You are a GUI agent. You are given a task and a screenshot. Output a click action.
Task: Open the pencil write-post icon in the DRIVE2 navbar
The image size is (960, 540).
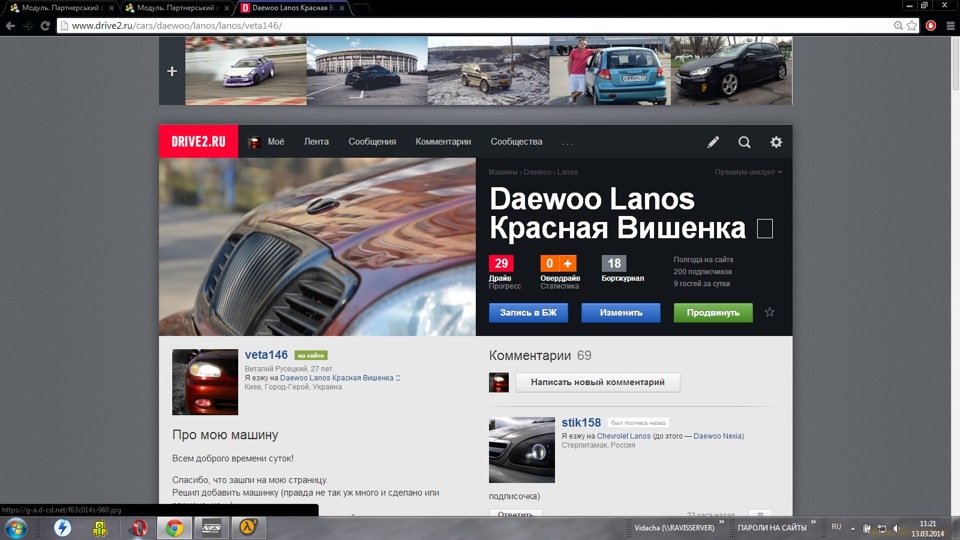click(713, 142)
